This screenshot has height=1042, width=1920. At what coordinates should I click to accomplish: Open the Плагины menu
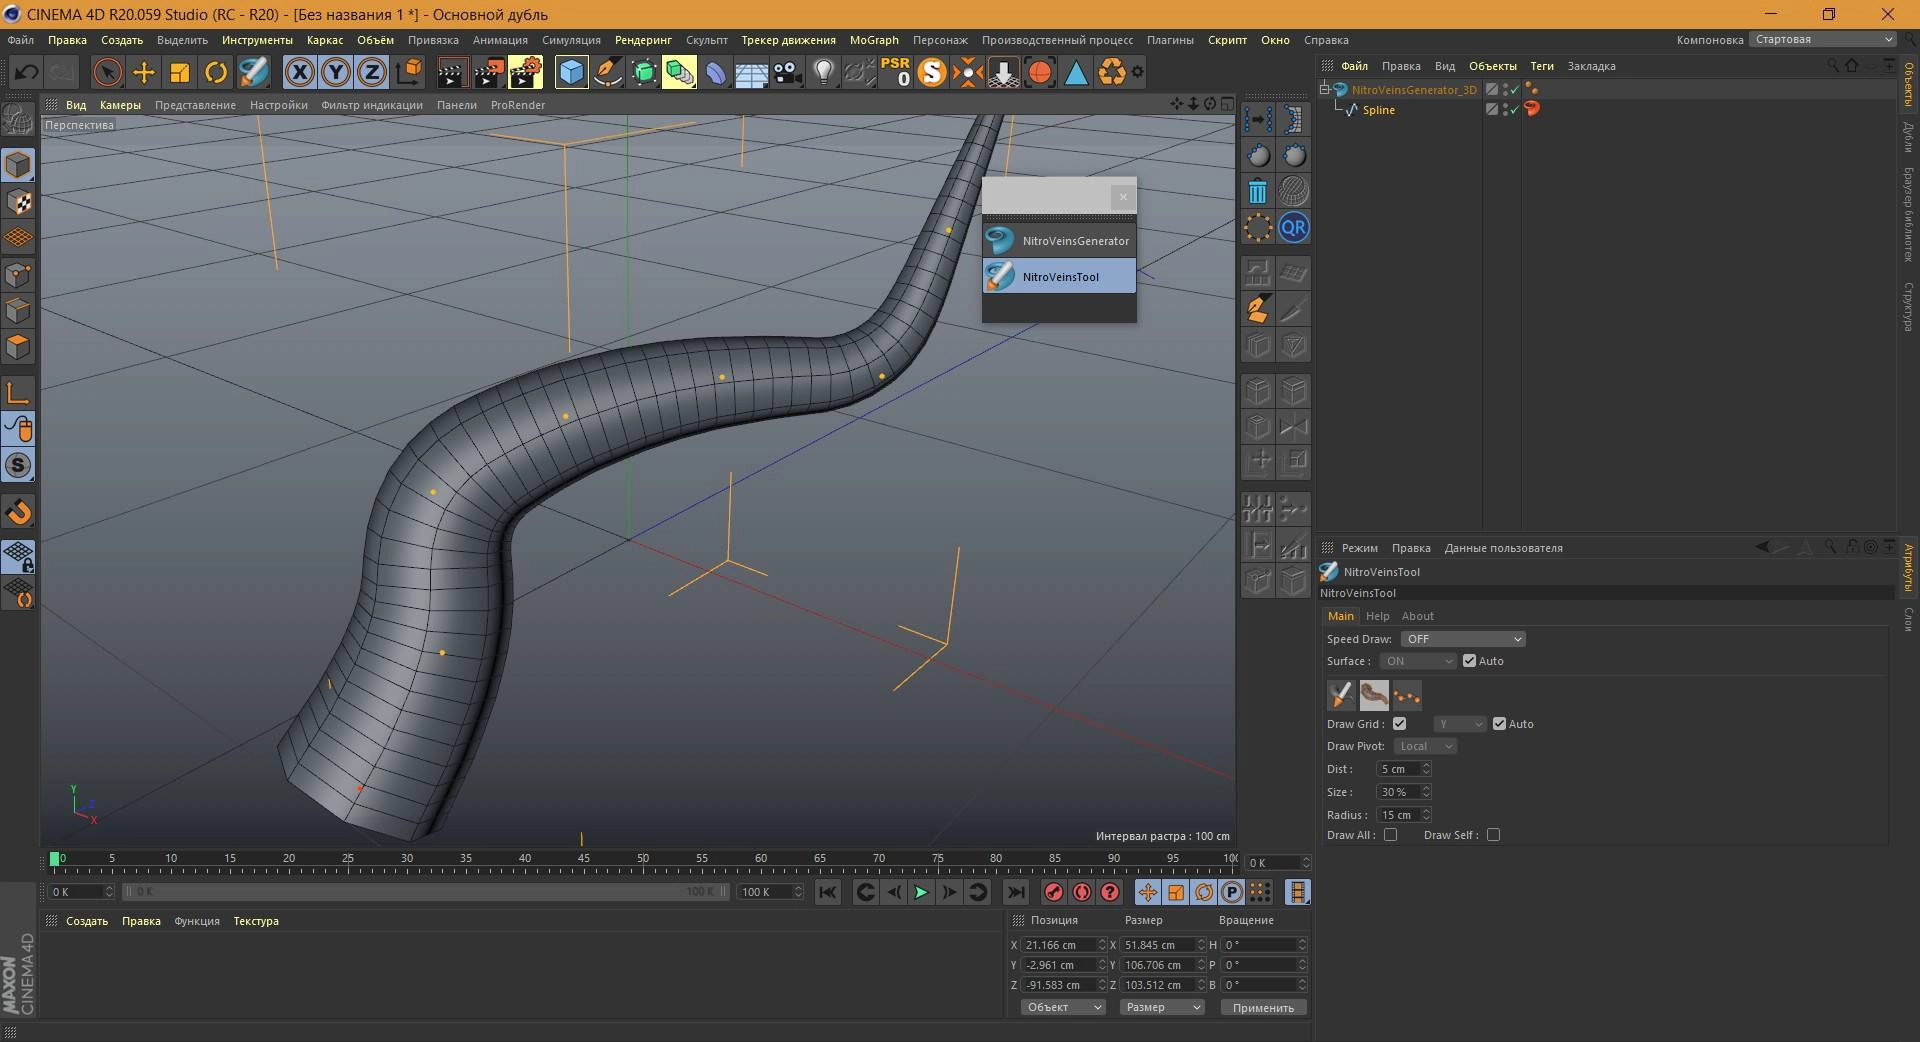(1170, 40)
